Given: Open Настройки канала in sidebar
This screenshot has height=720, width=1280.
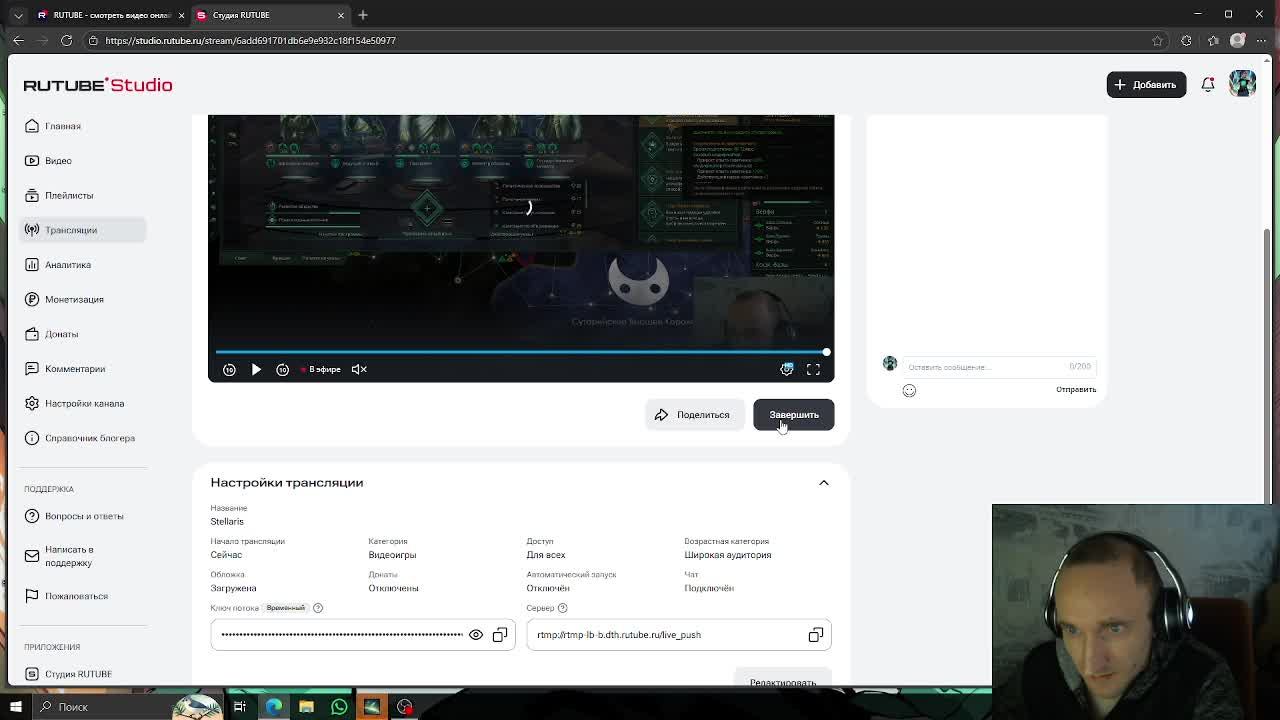Looking at the screenshot, I should tap(83, 403).
